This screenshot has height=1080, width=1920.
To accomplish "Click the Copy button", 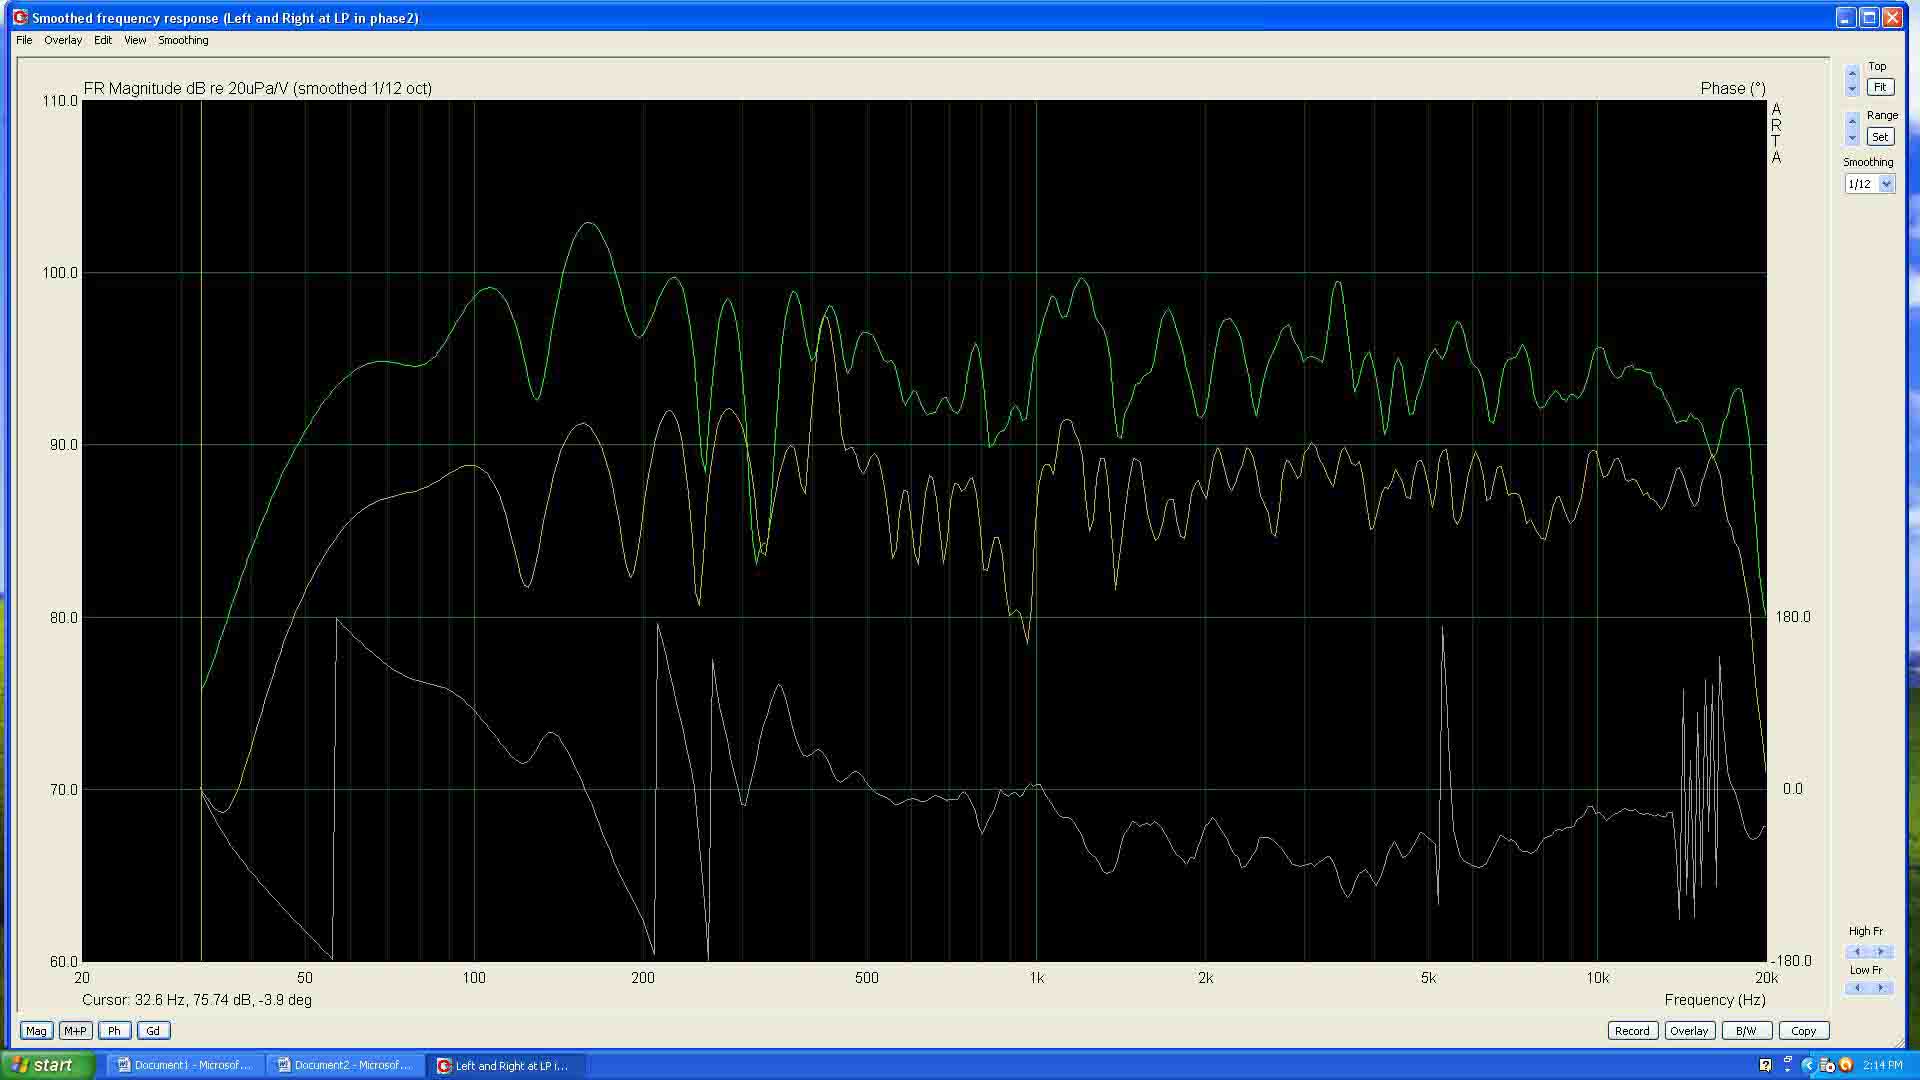I will click(x=1803, y=1031).
